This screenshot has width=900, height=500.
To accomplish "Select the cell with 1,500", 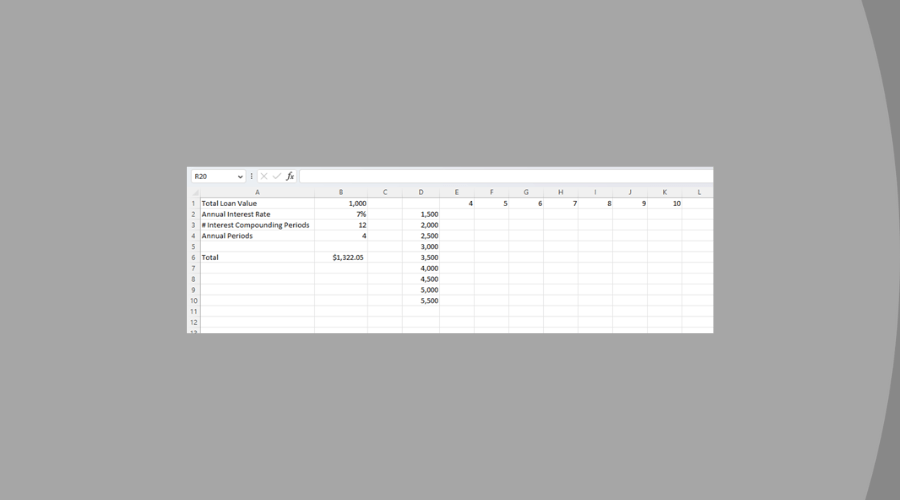I will coord(421,214).
